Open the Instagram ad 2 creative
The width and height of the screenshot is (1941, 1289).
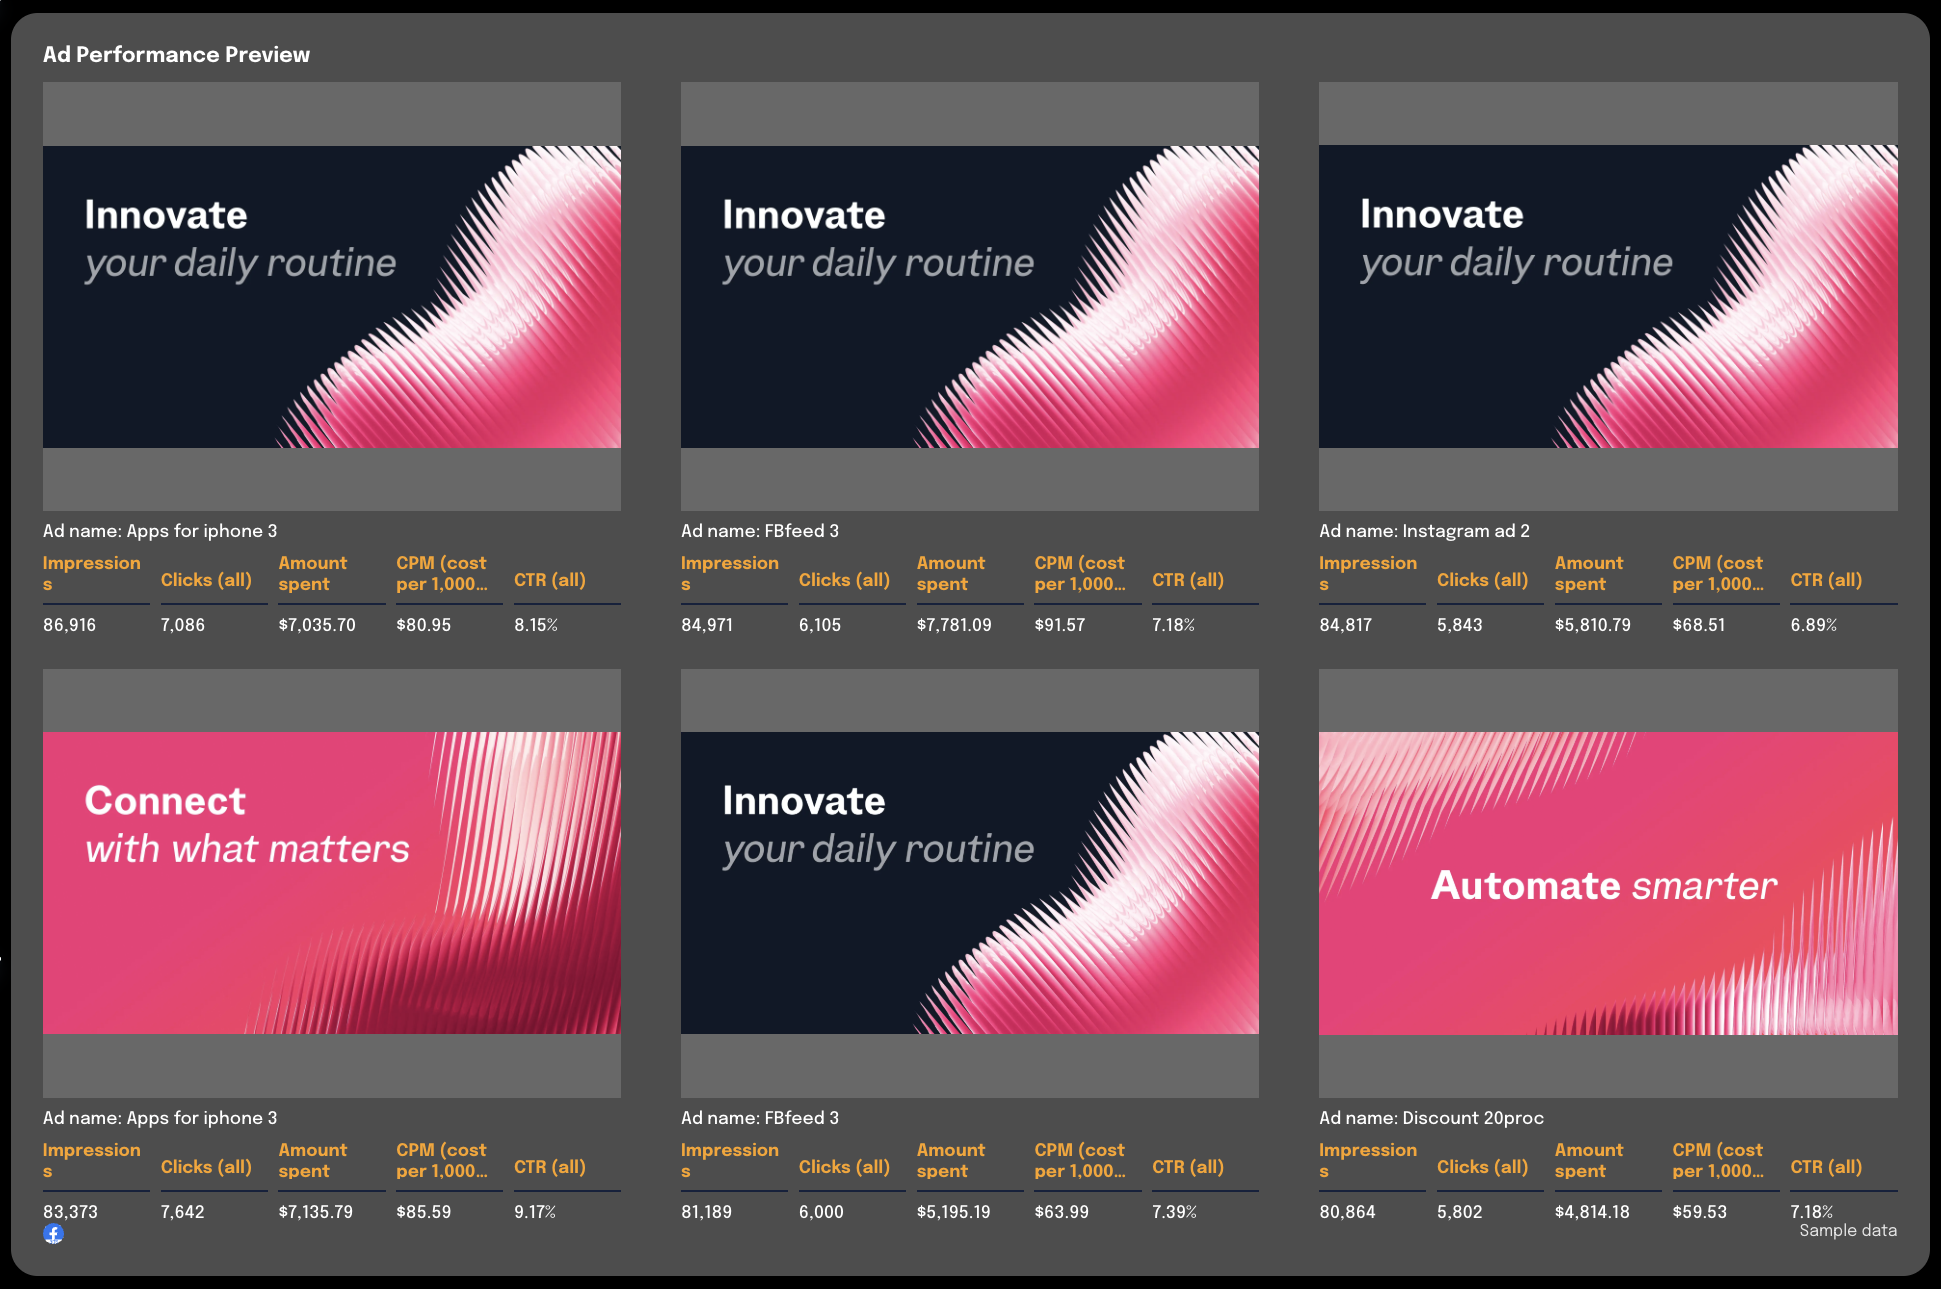[1607, 297]
